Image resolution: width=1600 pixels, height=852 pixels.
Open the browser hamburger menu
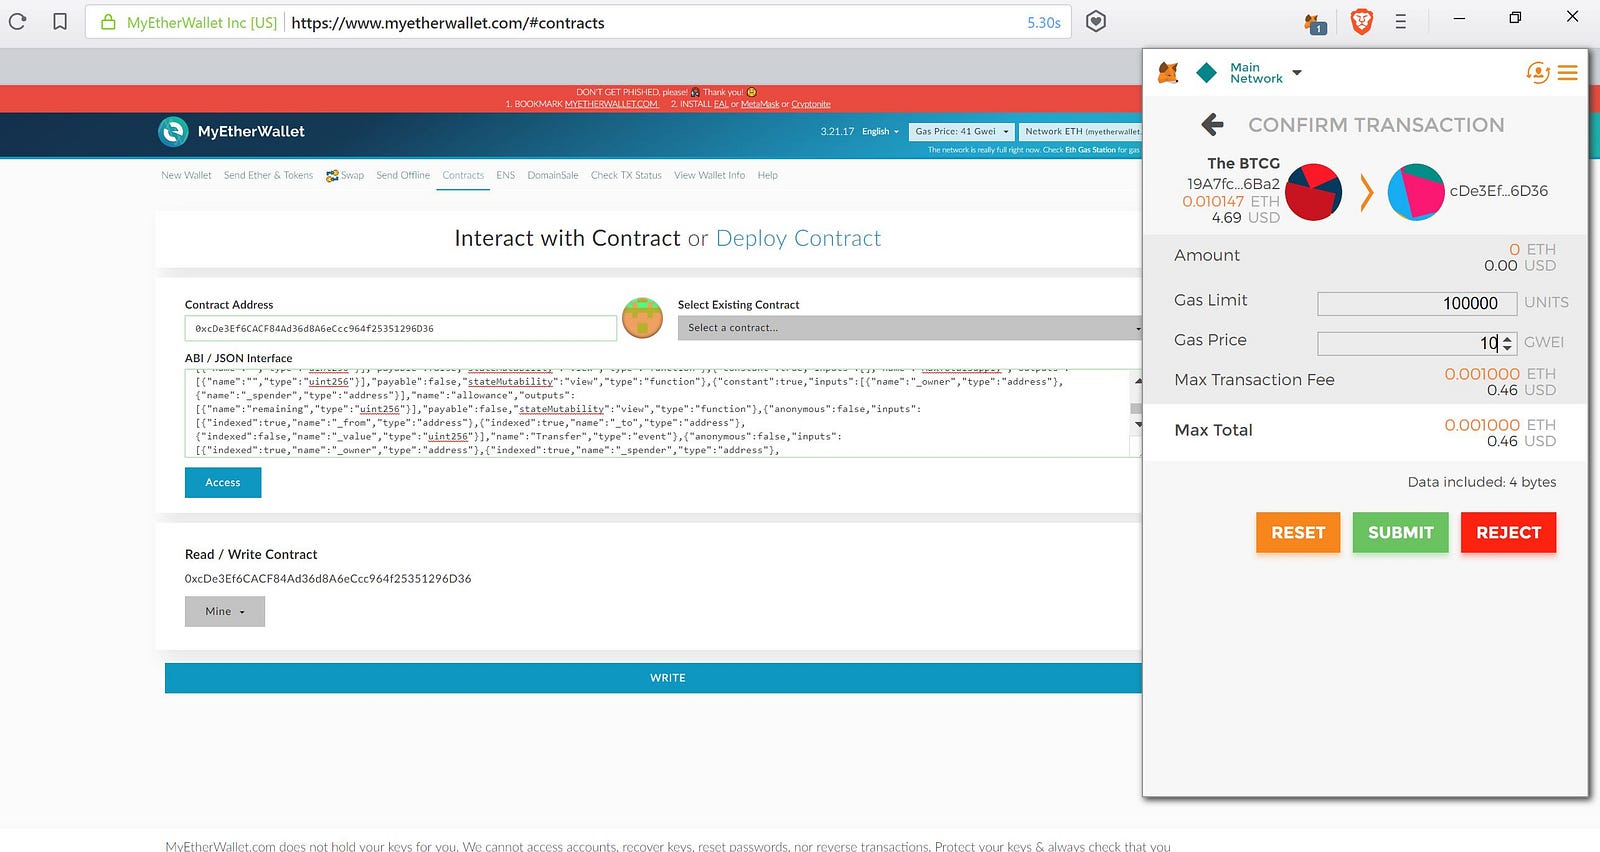(1400, 21)
